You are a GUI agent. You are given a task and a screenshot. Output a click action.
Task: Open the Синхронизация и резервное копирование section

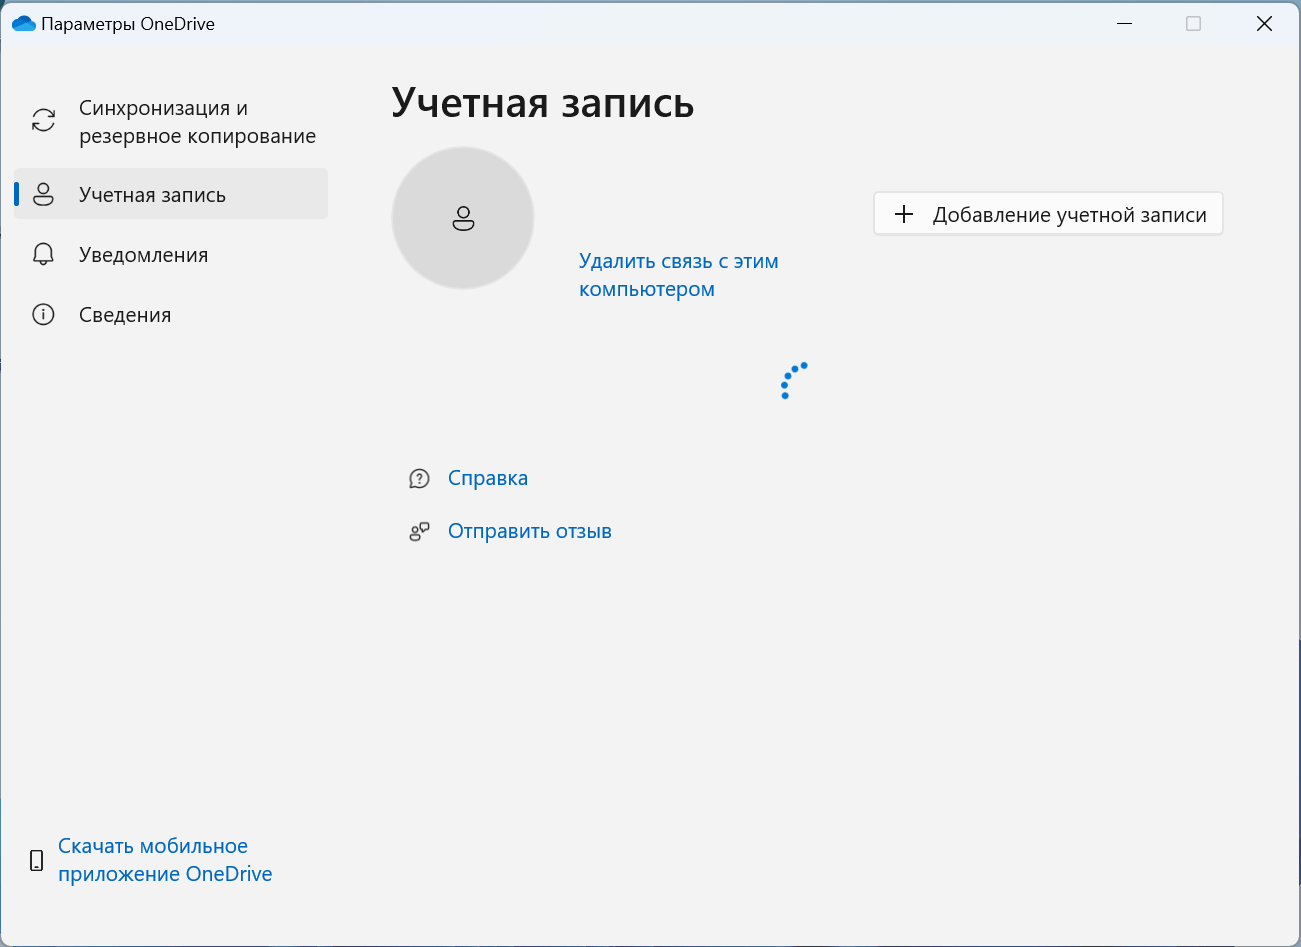pyautogui.click(x=171, y=122)
